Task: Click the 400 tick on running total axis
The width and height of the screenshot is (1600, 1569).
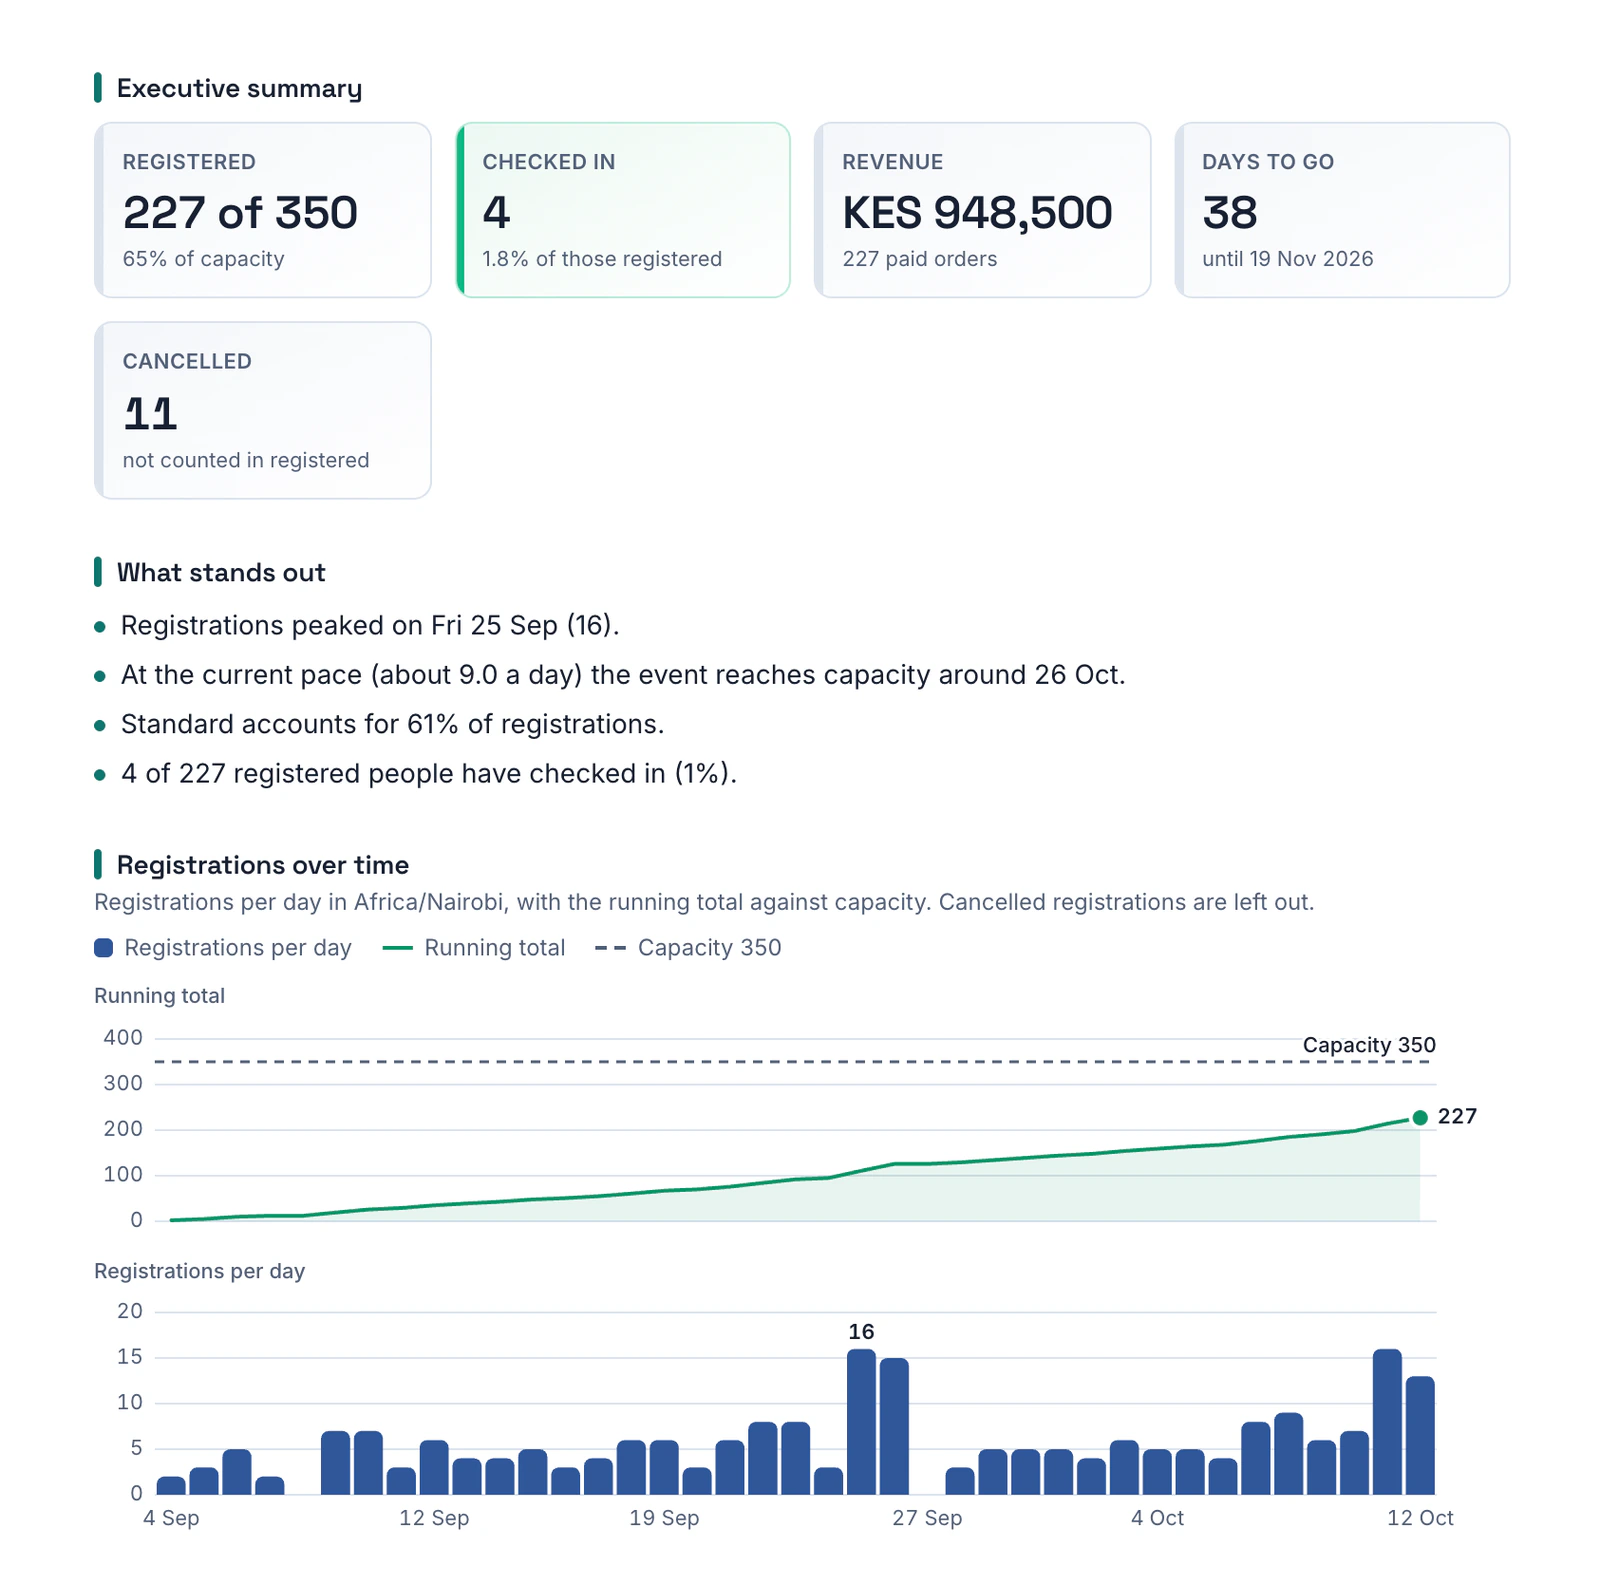Action: pos(123,1038)
